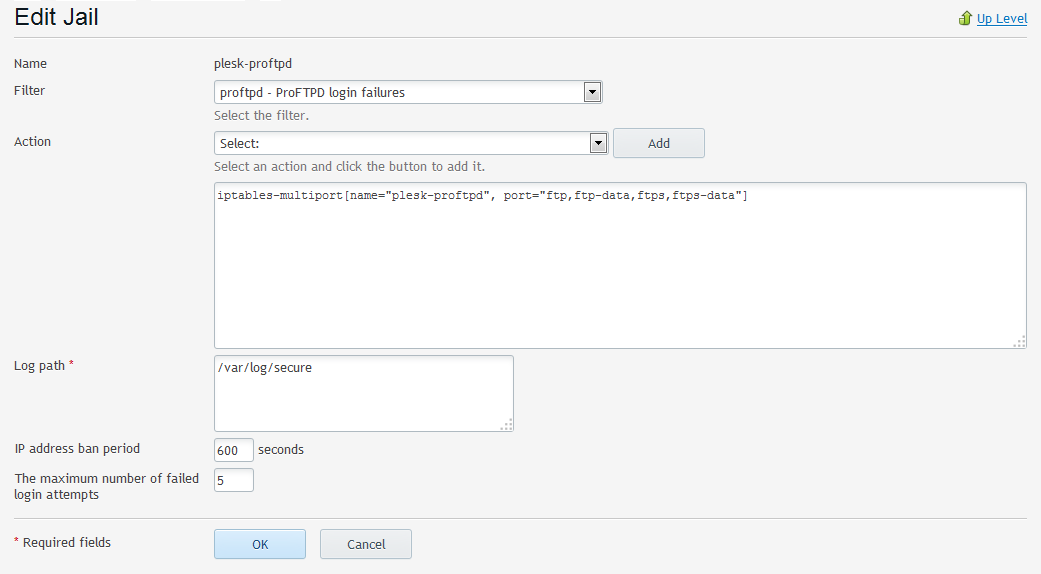Click the 'Filter' field label
Image resolution: width=1041 pixels, height=574 pixels.
(x=29, y=90)
